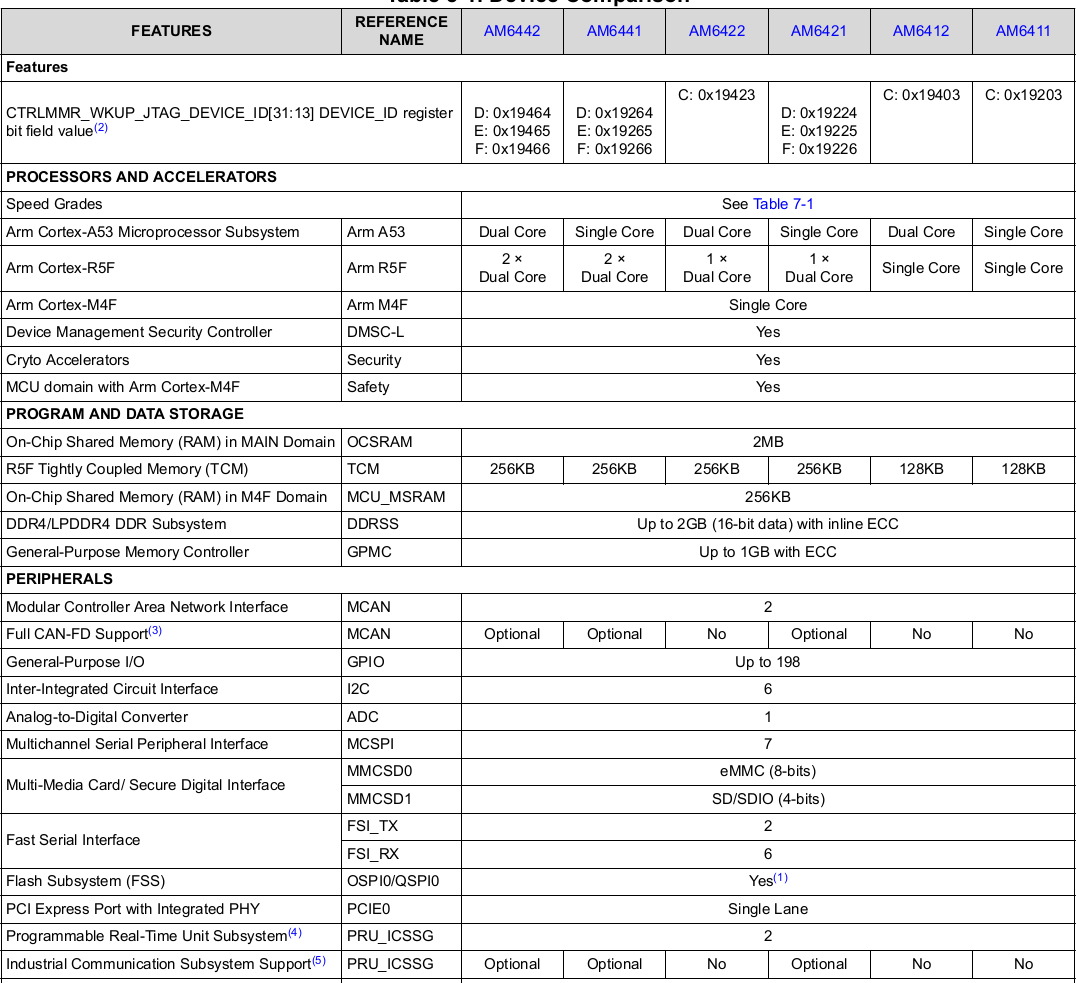The image size is (1076, 983).
Task: Open the AM6412 device link
Action: pos(921,31)
